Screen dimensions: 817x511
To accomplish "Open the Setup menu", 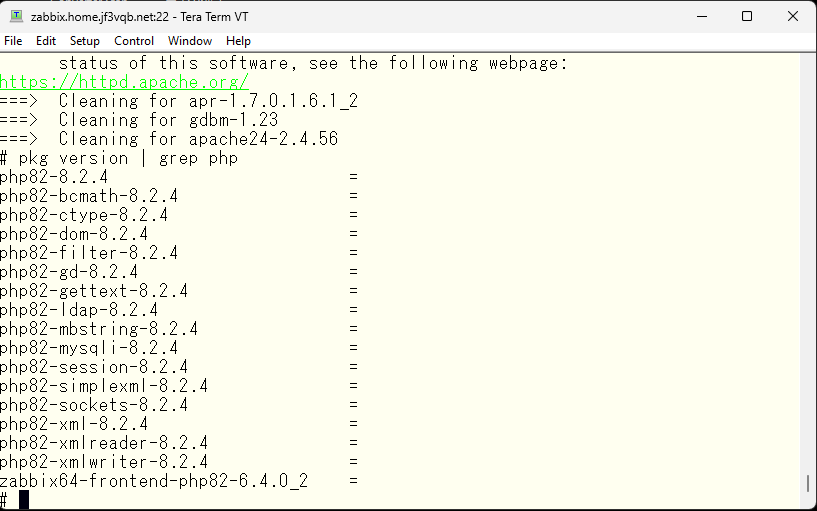I will [85, 41].
